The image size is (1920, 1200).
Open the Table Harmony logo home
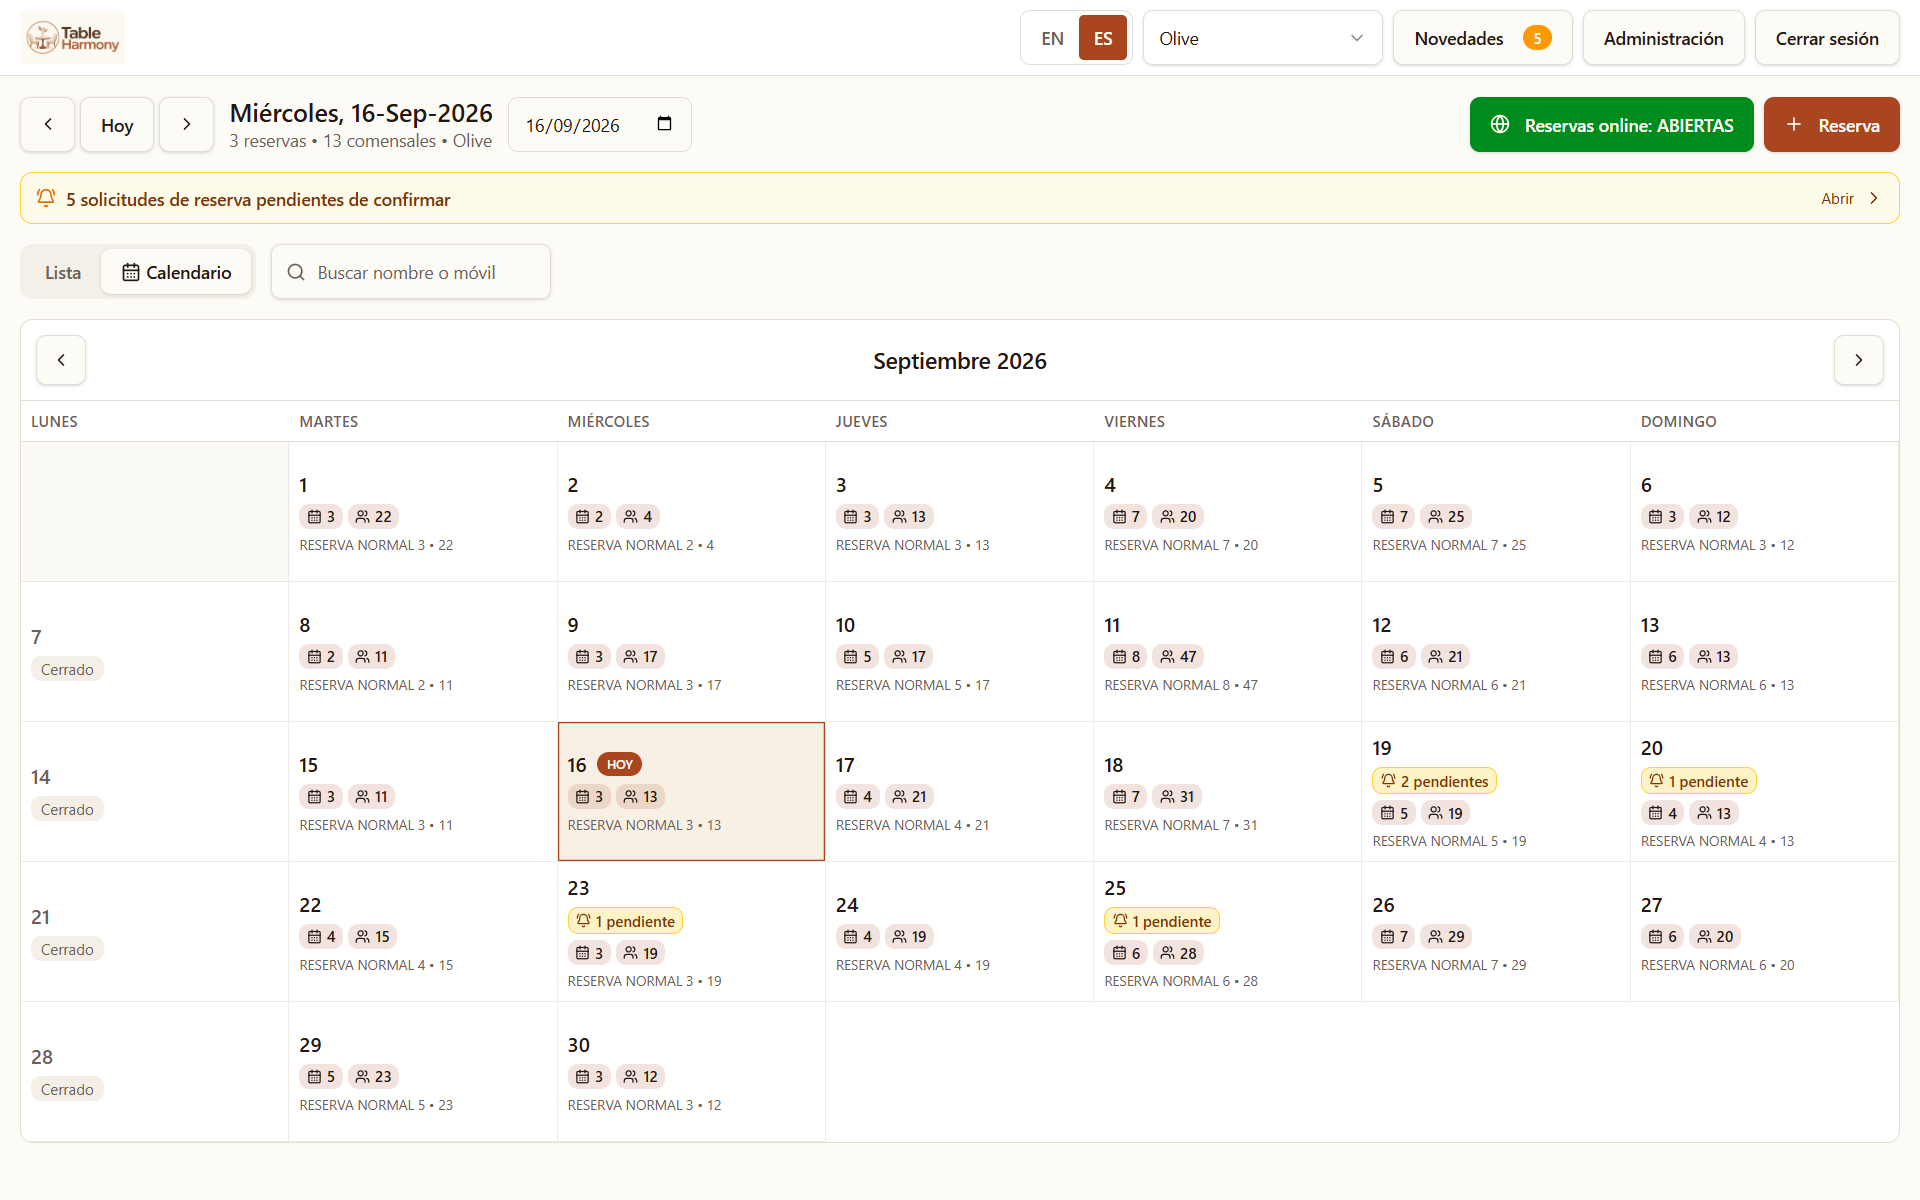coord(73,38)
